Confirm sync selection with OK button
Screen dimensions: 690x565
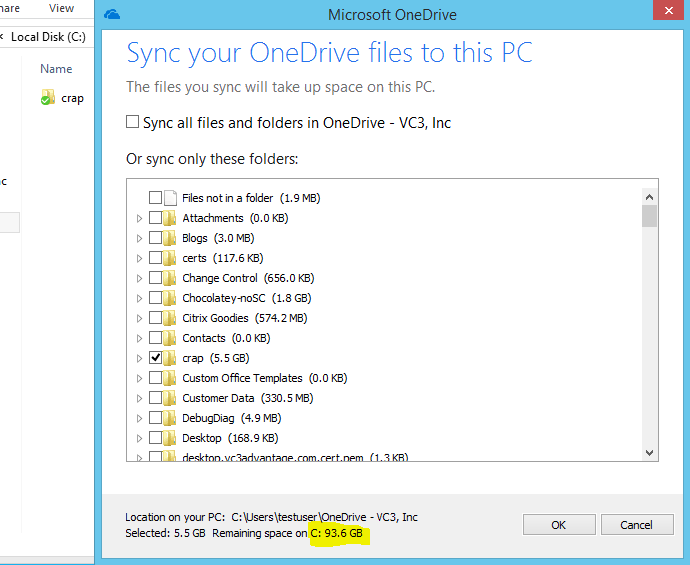(x=559, y=525)
